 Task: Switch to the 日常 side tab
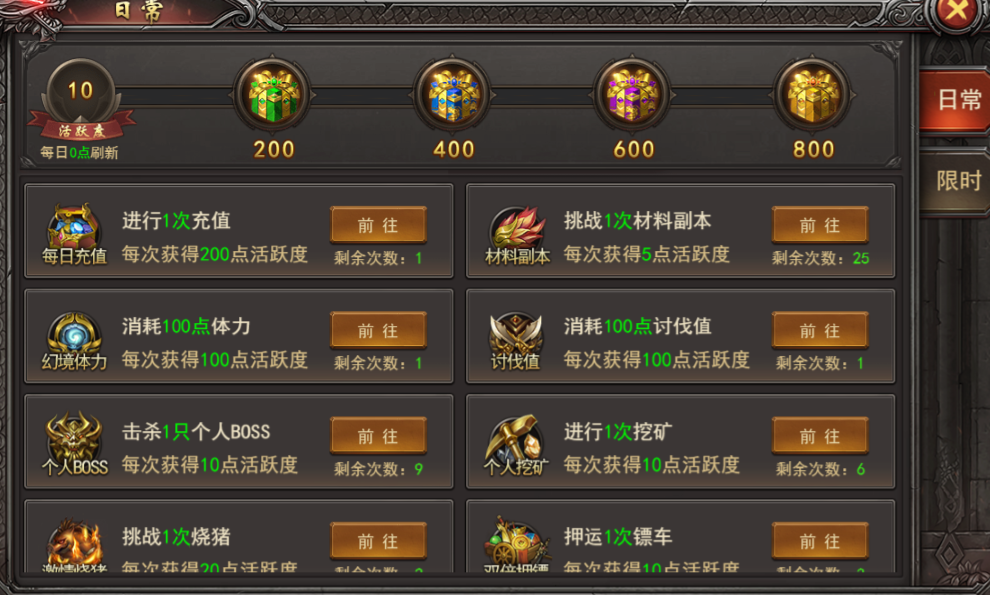click(955, 100)
